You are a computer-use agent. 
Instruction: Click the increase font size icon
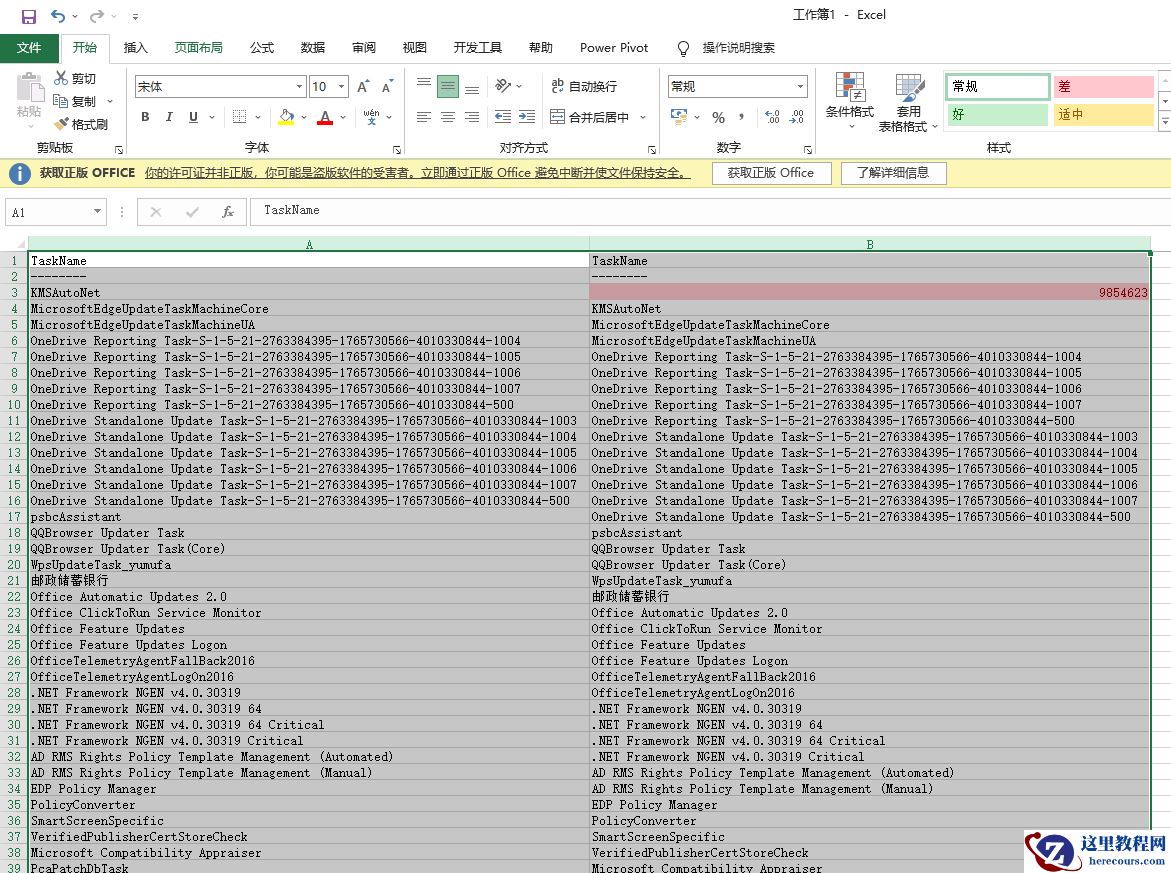click(364, 87)
